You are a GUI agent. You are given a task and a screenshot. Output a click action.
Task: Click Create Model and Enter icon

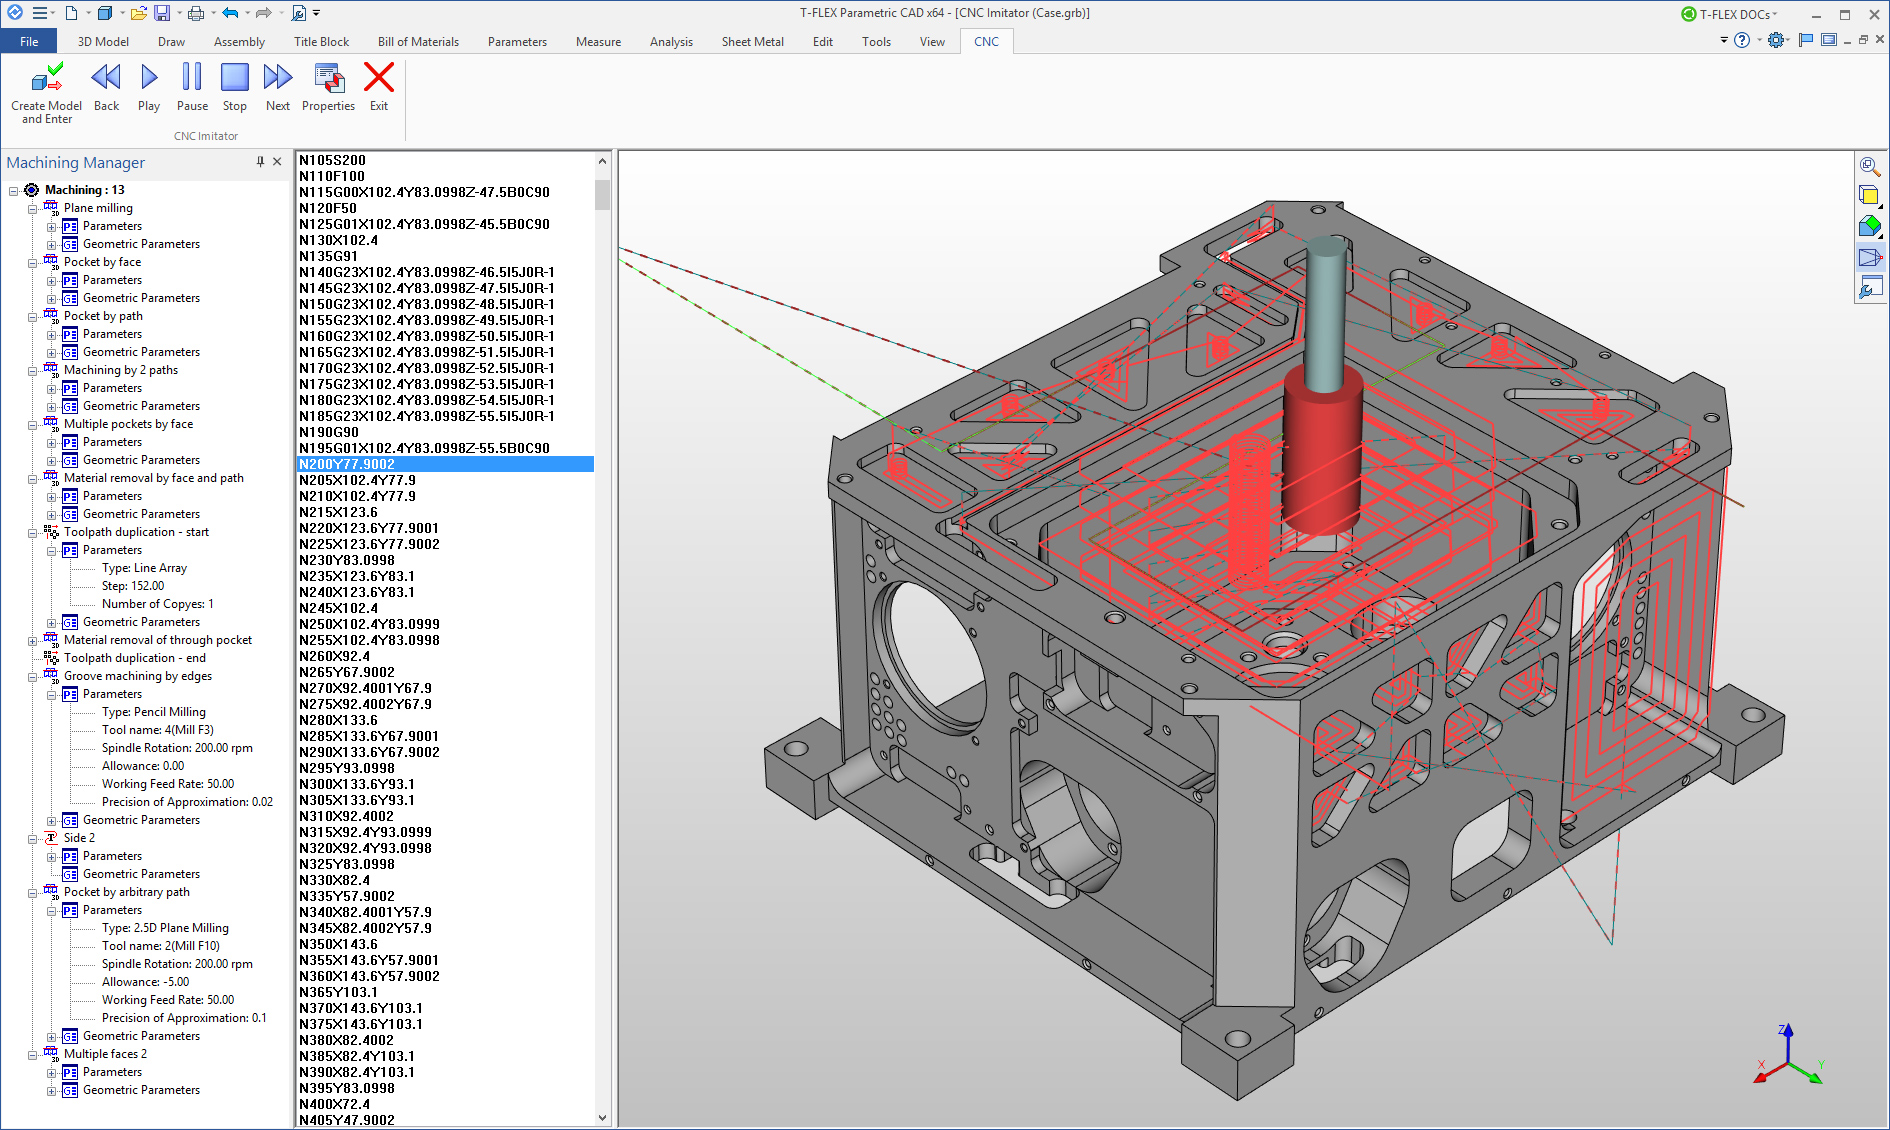(x=47, y=78)
